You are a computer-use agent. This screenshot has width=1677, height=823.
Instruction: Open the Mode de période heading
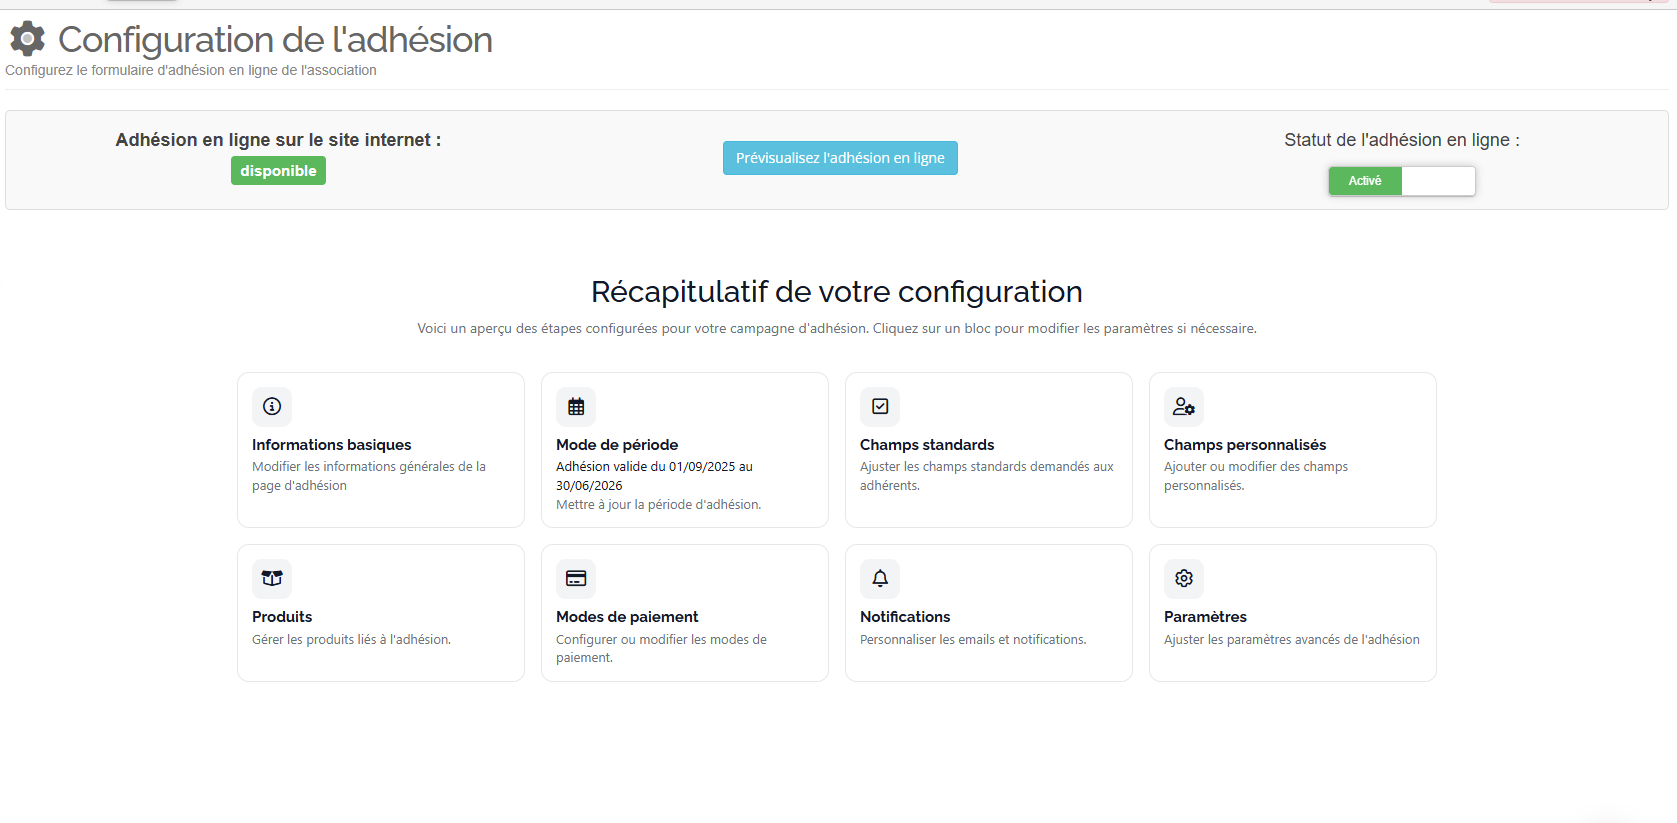click(x=617, y=445)
